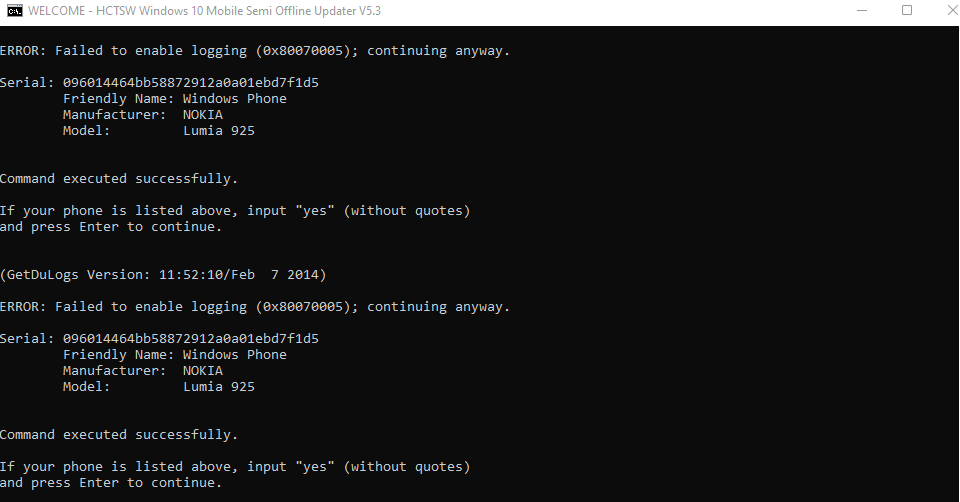Select the first 'Model: Lumia 925' line
960x502 pixels.
coord(158,131)
